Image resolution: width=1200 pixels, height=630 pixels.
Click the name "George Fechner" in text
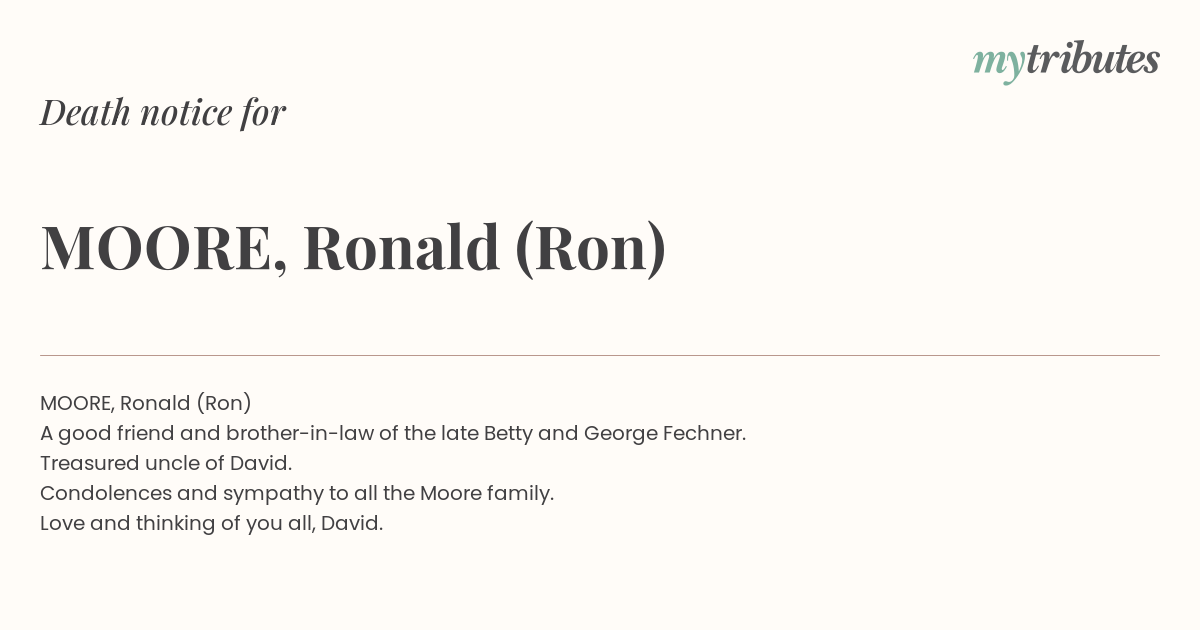(x=665, y=433)
